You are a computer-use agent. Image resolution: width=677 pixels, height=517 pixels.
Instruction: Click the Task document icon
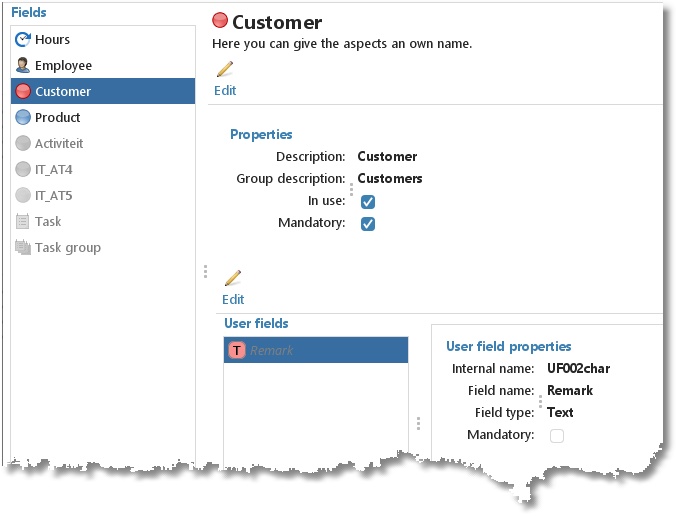tap(23, 222)
